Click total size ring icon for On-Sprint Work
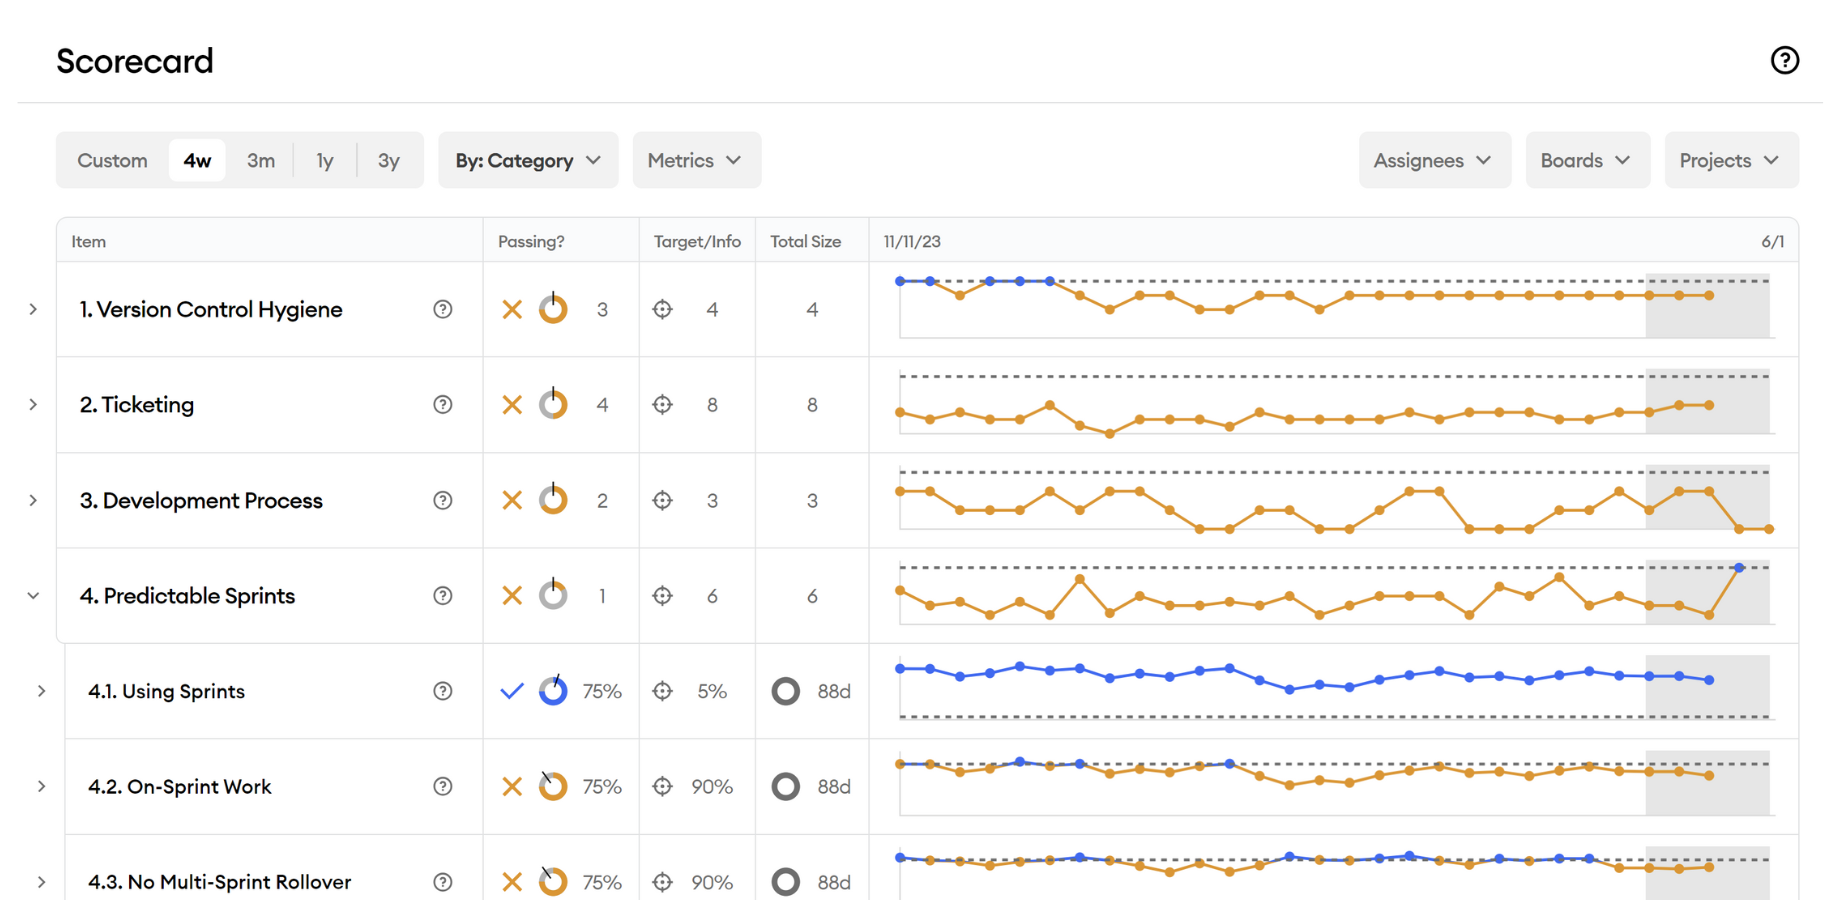The width and height of the screenshot is (1840, 900). click(x=786, y=787)
